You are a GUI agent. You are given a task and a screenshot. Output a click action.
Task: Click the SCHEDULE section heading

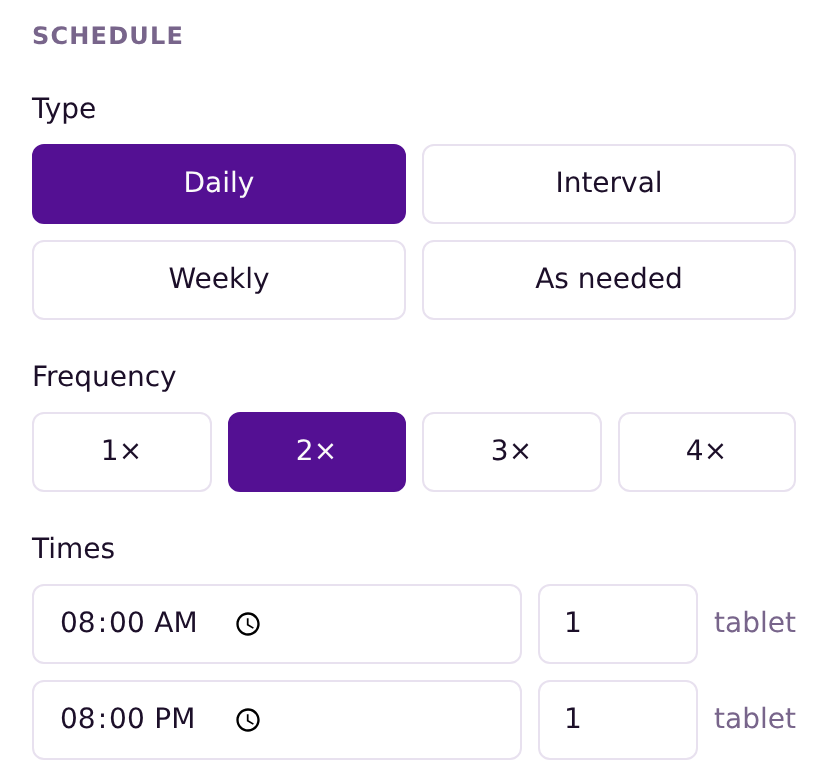108,36
